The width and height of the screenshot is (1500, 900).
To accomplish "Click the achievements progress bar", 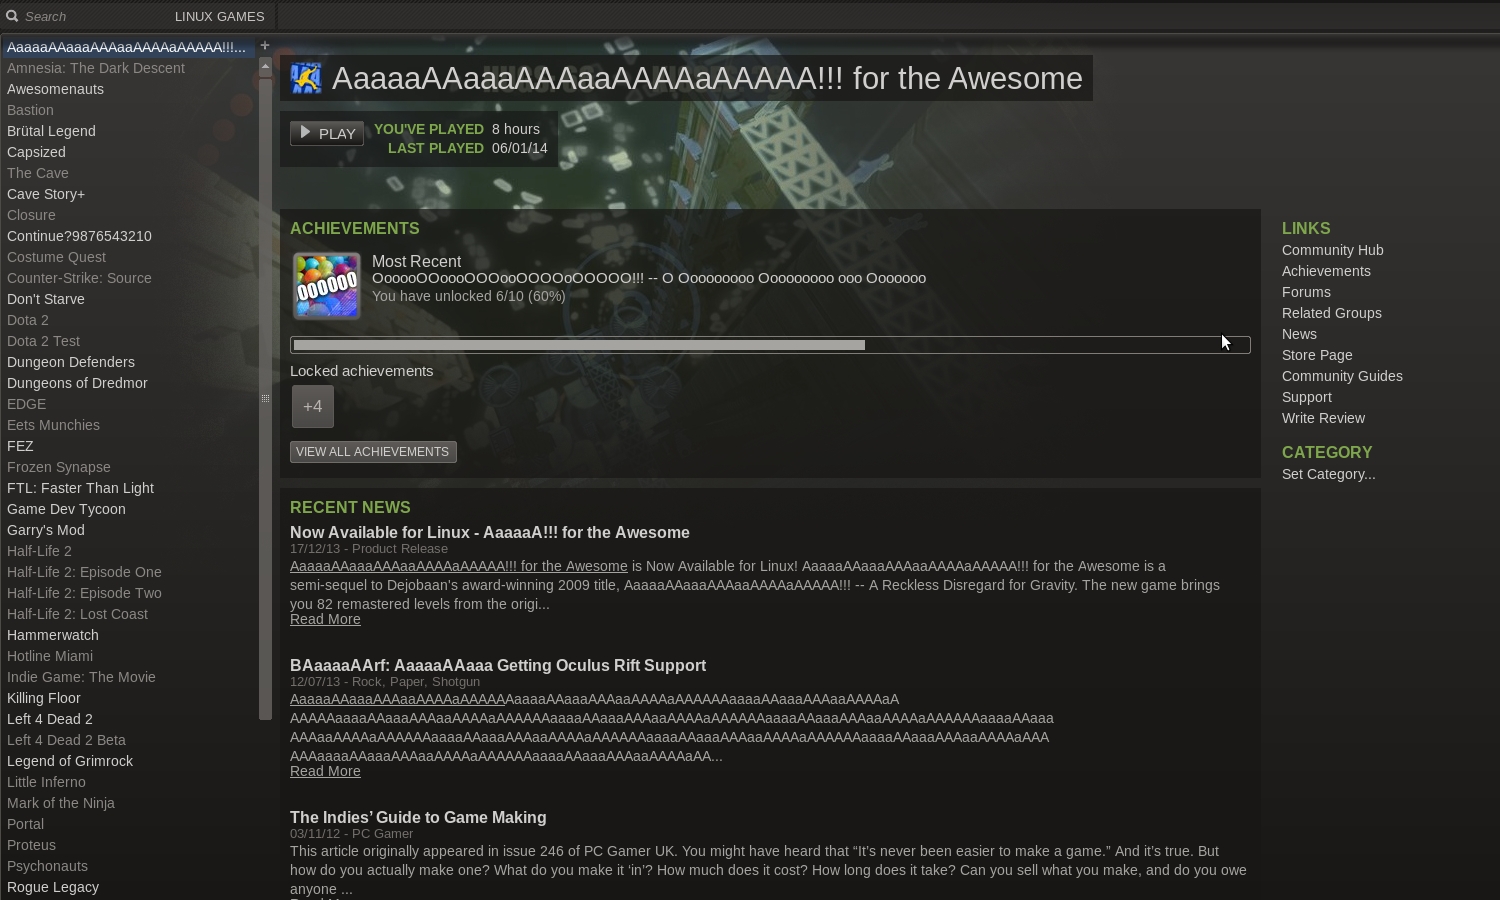I will 770,345.
